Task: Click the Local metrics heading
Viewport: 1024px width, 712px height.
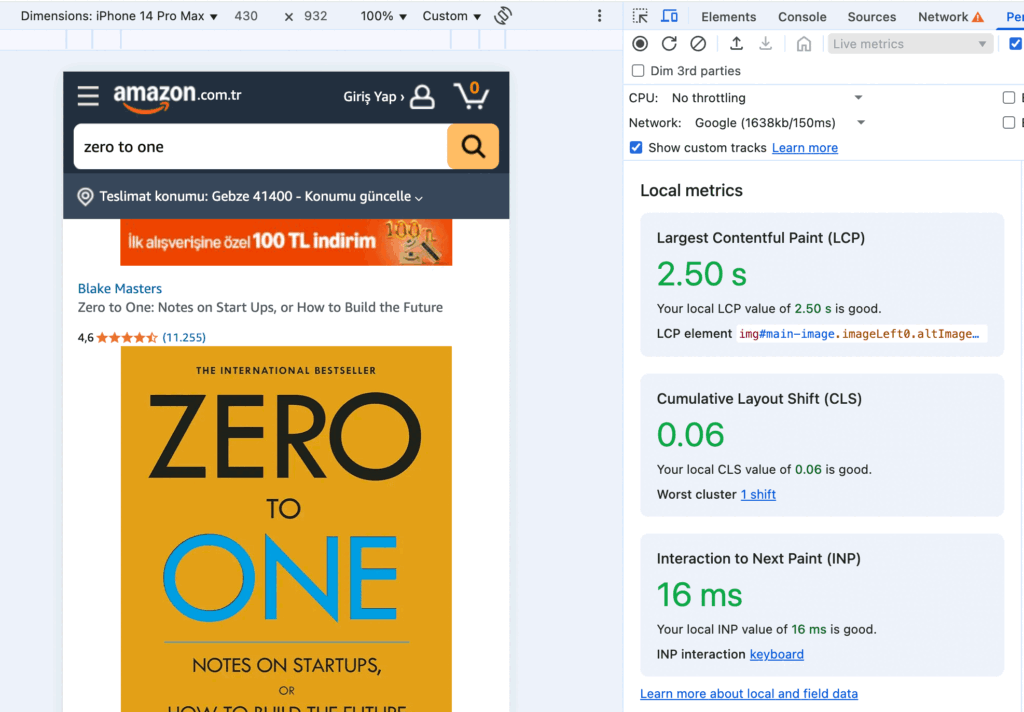Action: (692, 191)
